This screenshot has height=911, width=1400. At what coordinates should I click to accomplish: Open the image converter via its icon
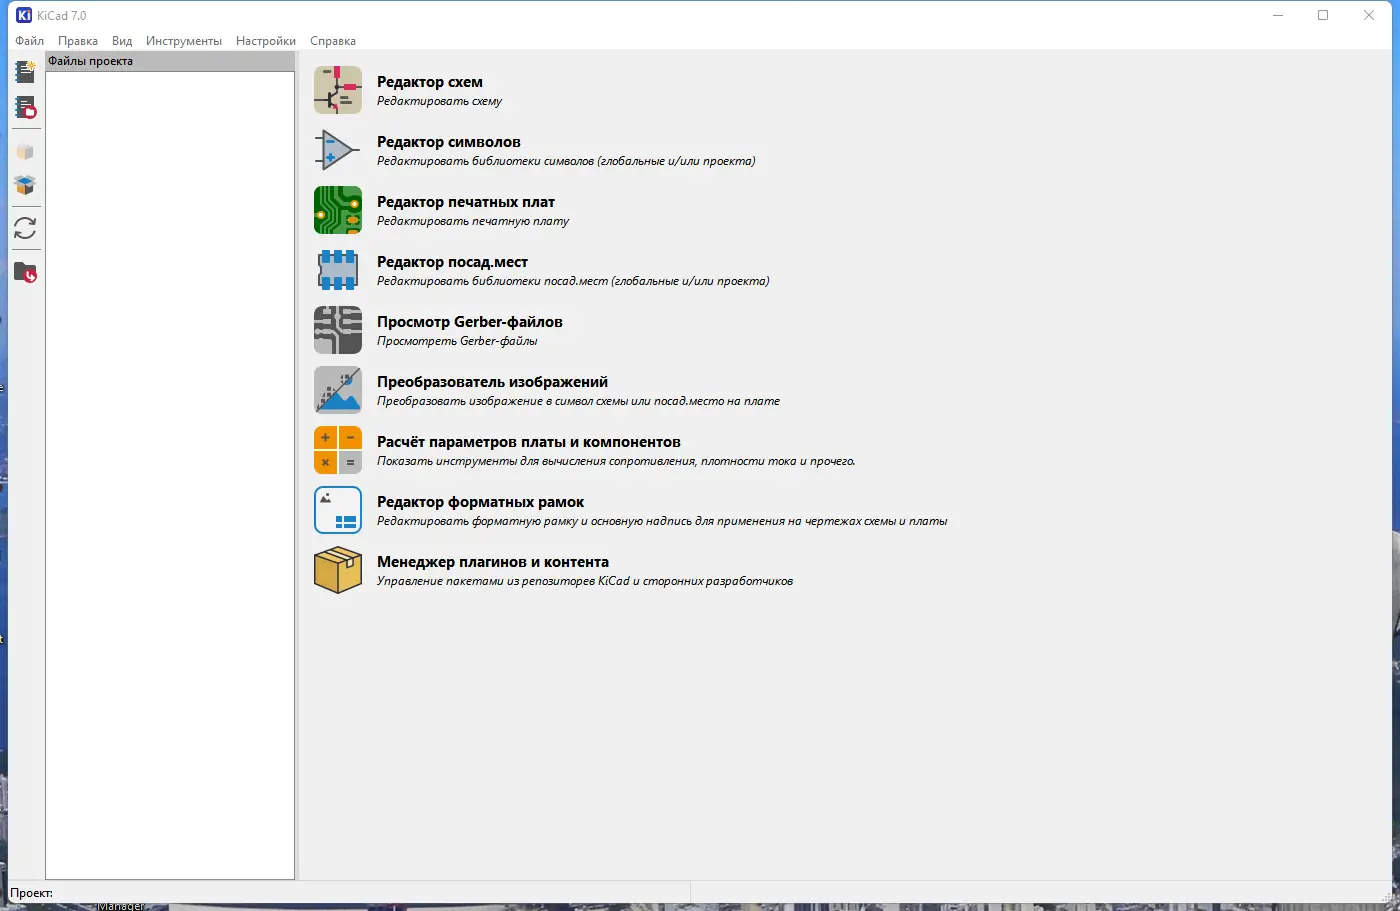click(338, 390)
